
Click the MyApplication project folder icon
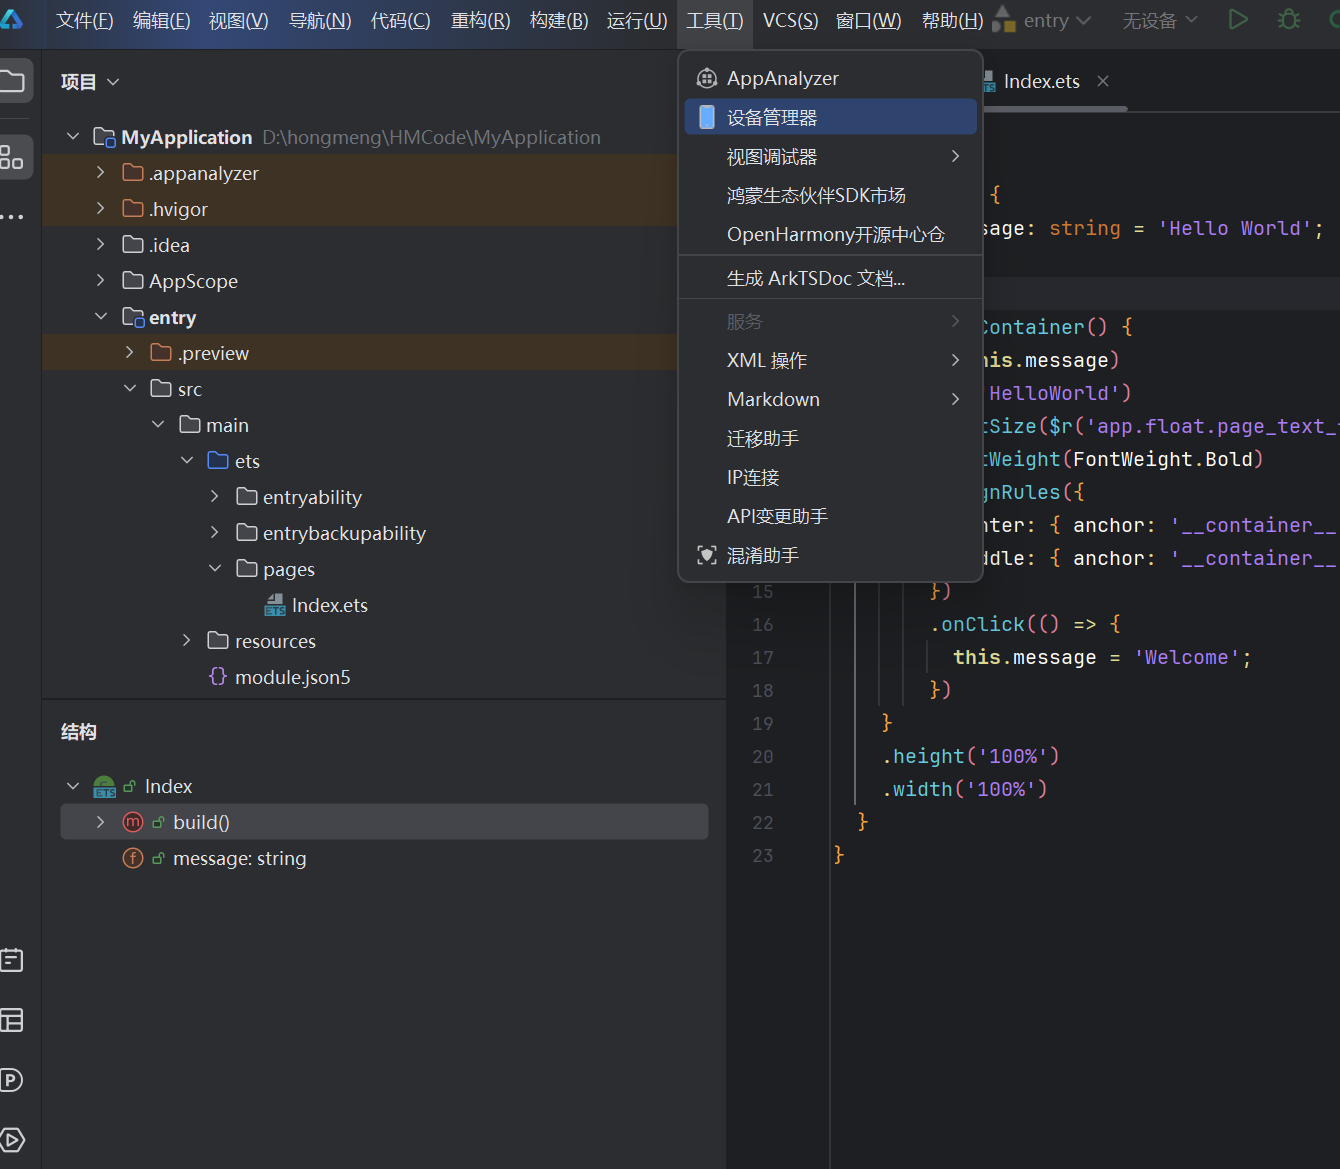[x=104, y=137]
